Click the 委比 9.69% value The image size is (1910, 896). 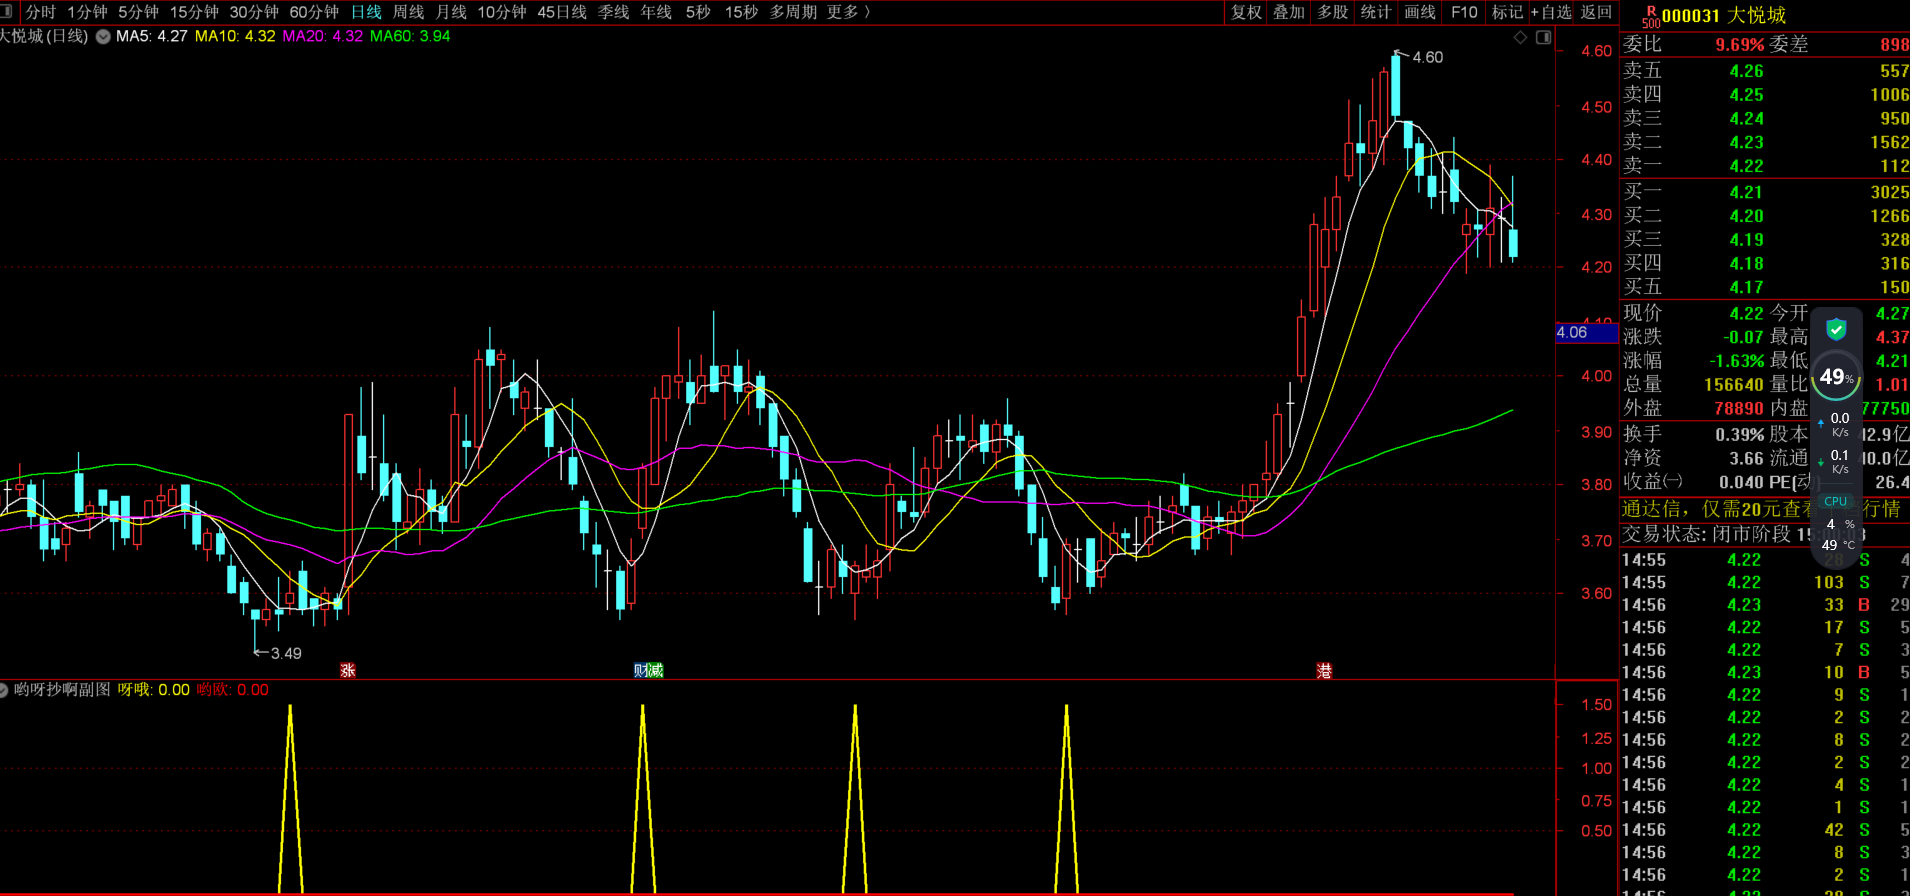point(1740,45)
